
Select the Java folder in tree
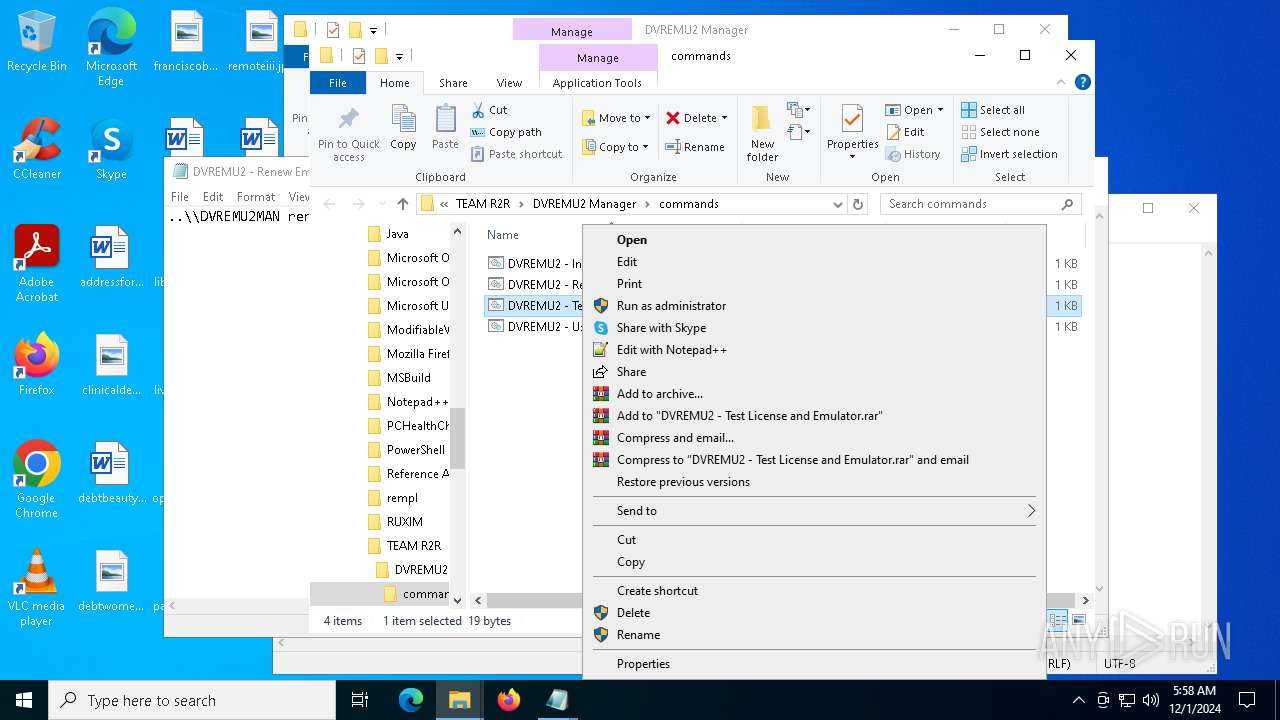(398, 234)
